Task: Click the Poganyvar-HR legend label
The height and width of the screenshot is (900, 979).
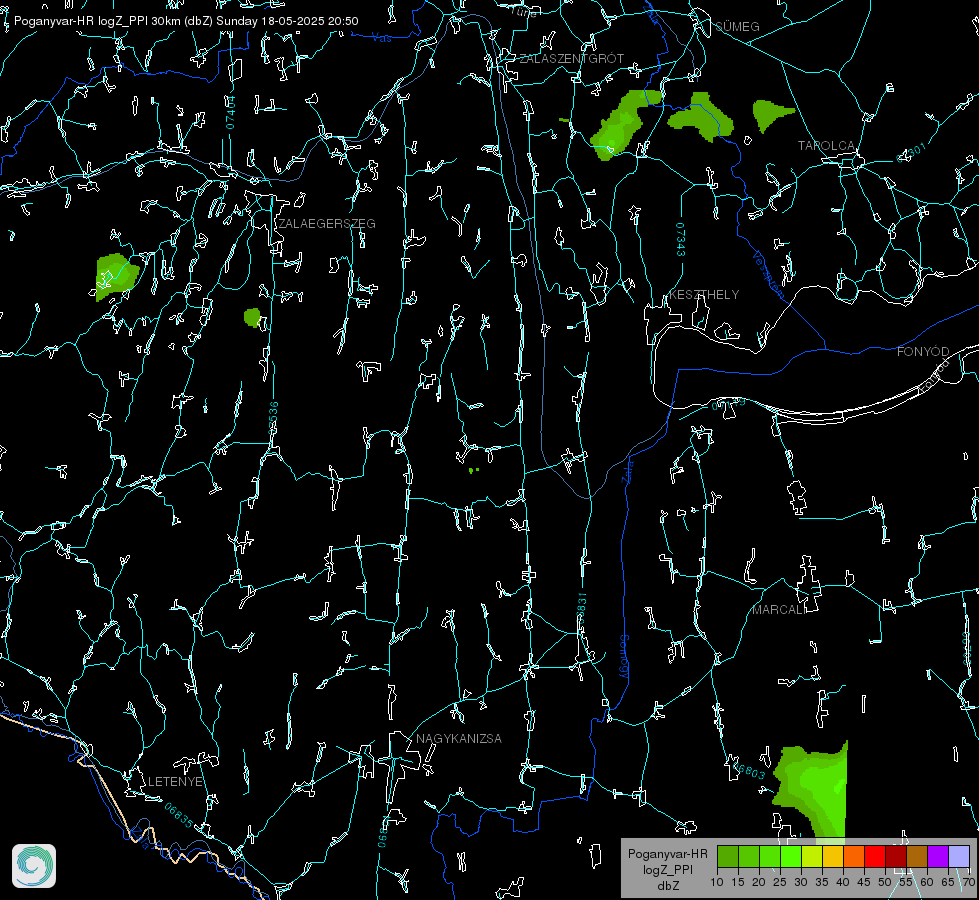Action: [x=667, y=854]
